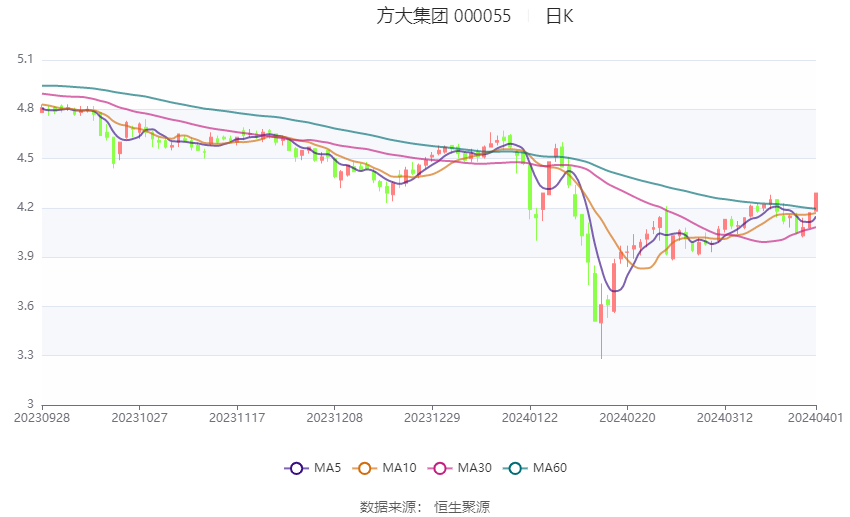The height and width of the screenshot is (517, 850).
Task: Click the lowest candlestick with long wick near 3.3
Action: (601, 321)
